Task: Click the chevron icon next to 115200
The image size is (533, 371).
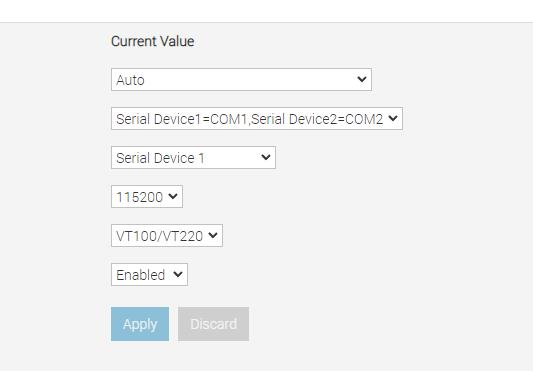Action: 173,196
